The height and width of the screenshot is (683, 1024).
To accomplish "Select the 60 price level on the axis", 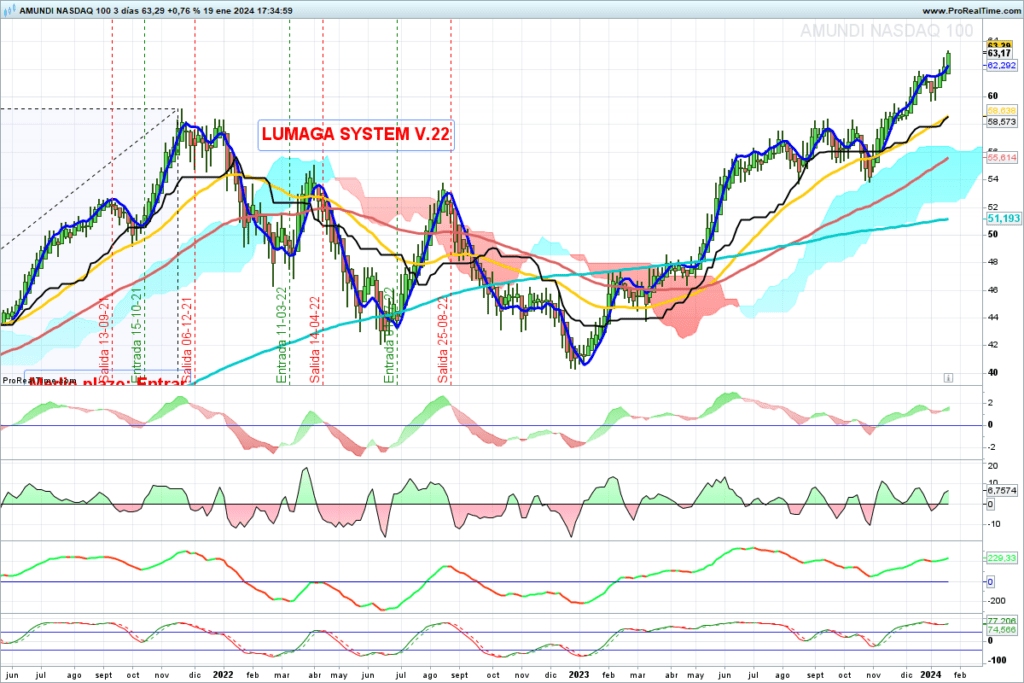I will [993, 97].
